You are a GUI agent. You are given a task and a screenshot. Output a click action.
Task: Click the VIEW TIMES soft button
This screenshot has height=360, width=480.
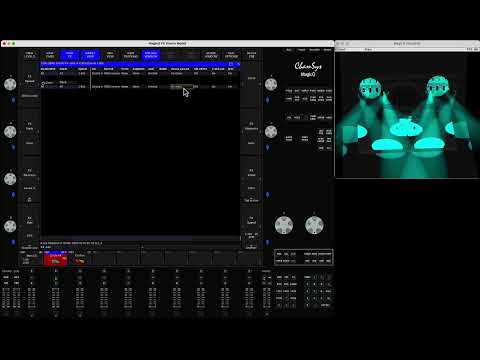(x=50, y=55)
